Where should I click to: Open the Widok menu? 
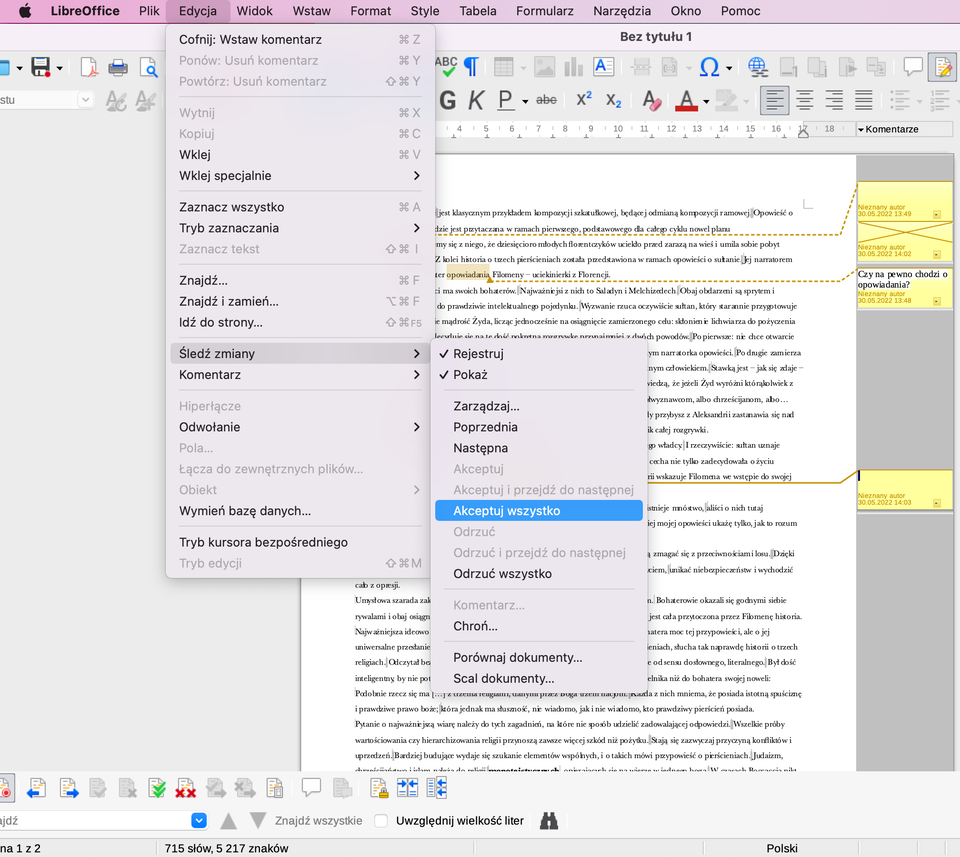[254, 11]
